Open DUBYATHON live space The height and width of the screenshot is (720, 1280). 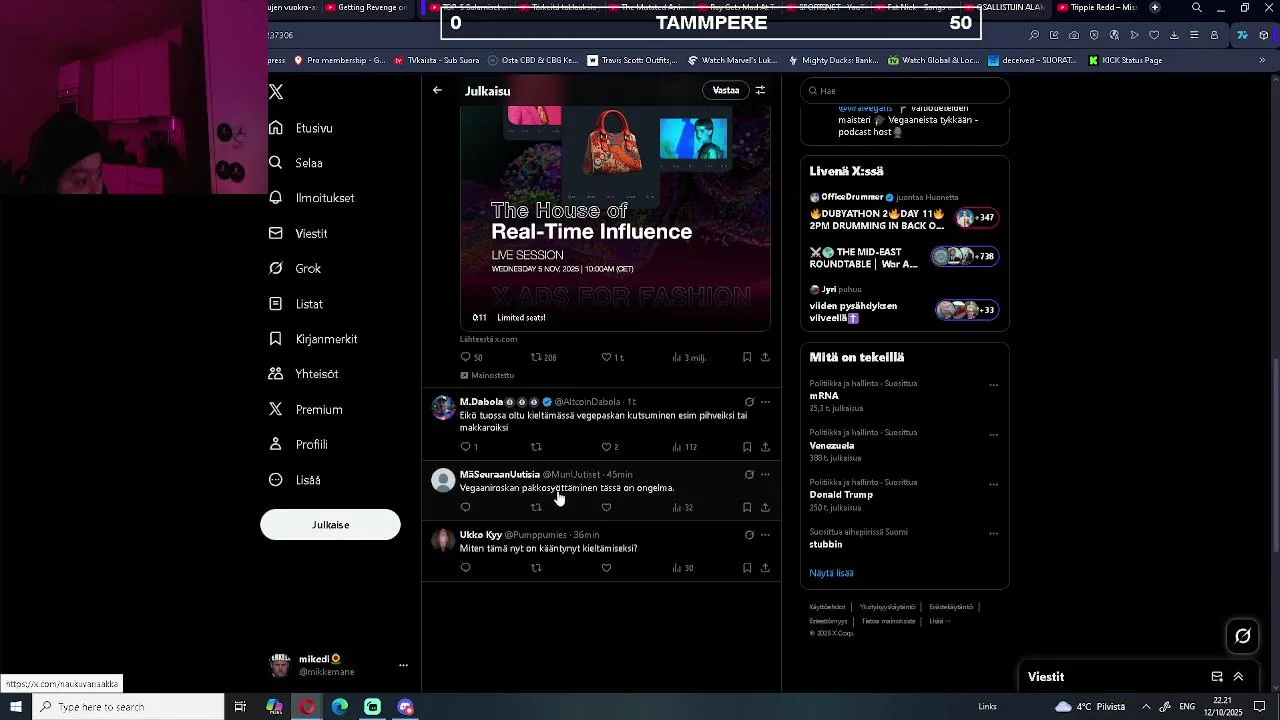point(904,212)
